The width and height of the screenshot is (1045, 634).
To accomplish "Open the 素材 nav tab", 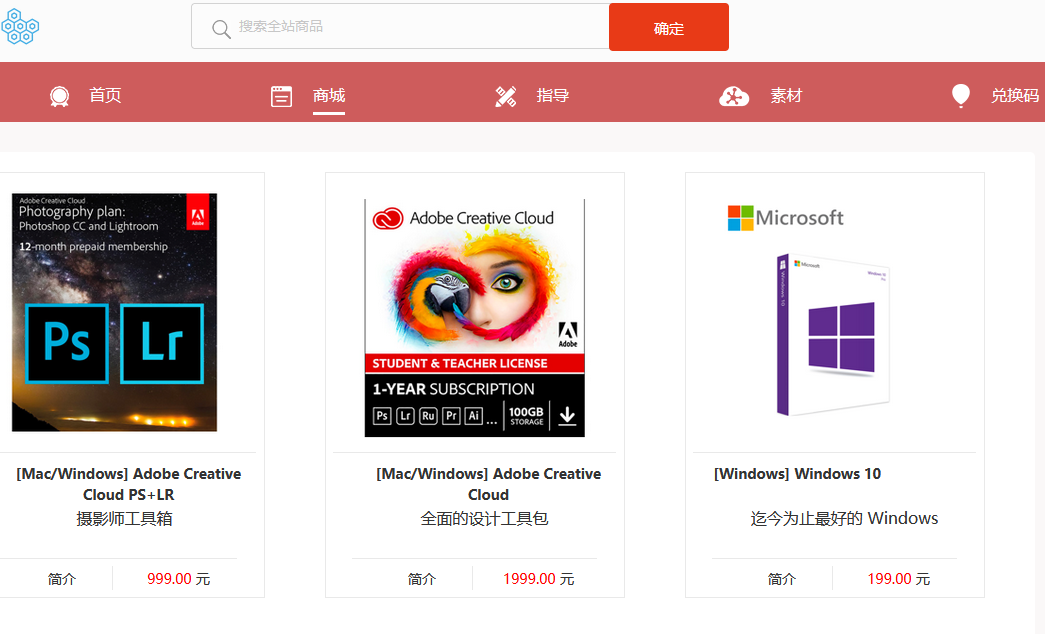I will pyautogui.click(x=786, y=95).
